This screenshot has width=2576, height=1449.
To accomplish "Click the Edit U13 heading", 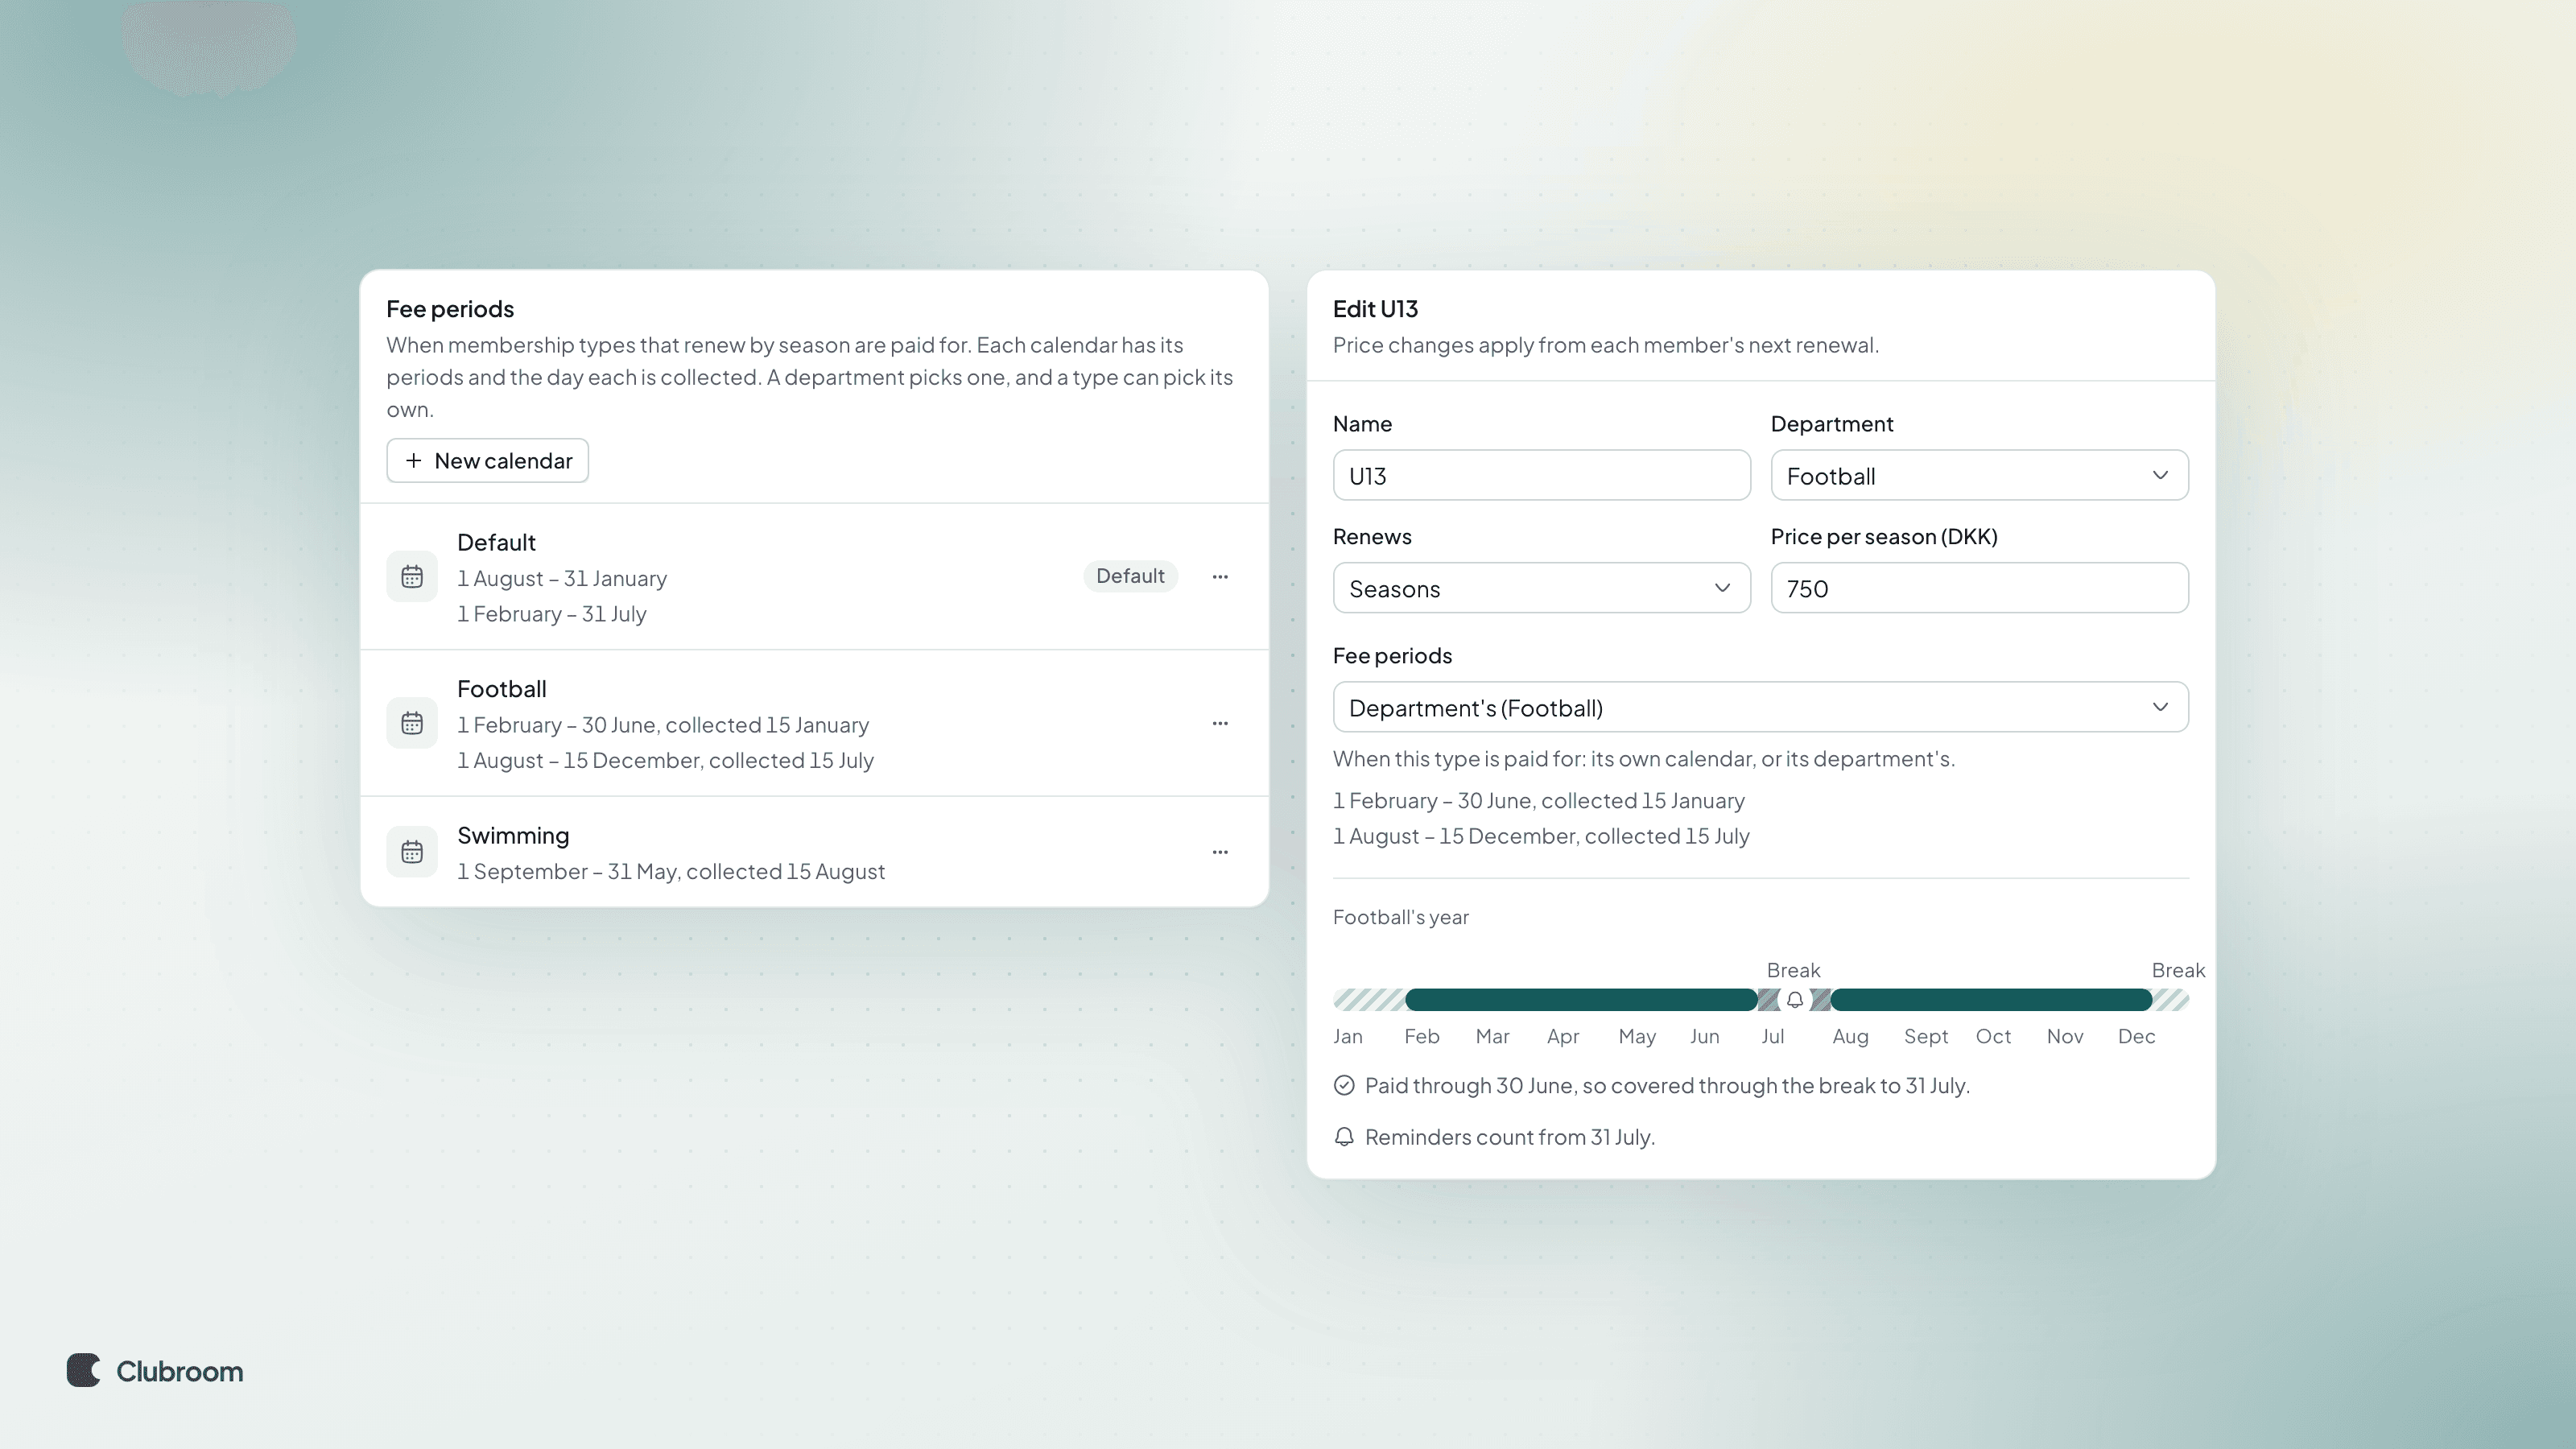I will (x=1375, y=309).
